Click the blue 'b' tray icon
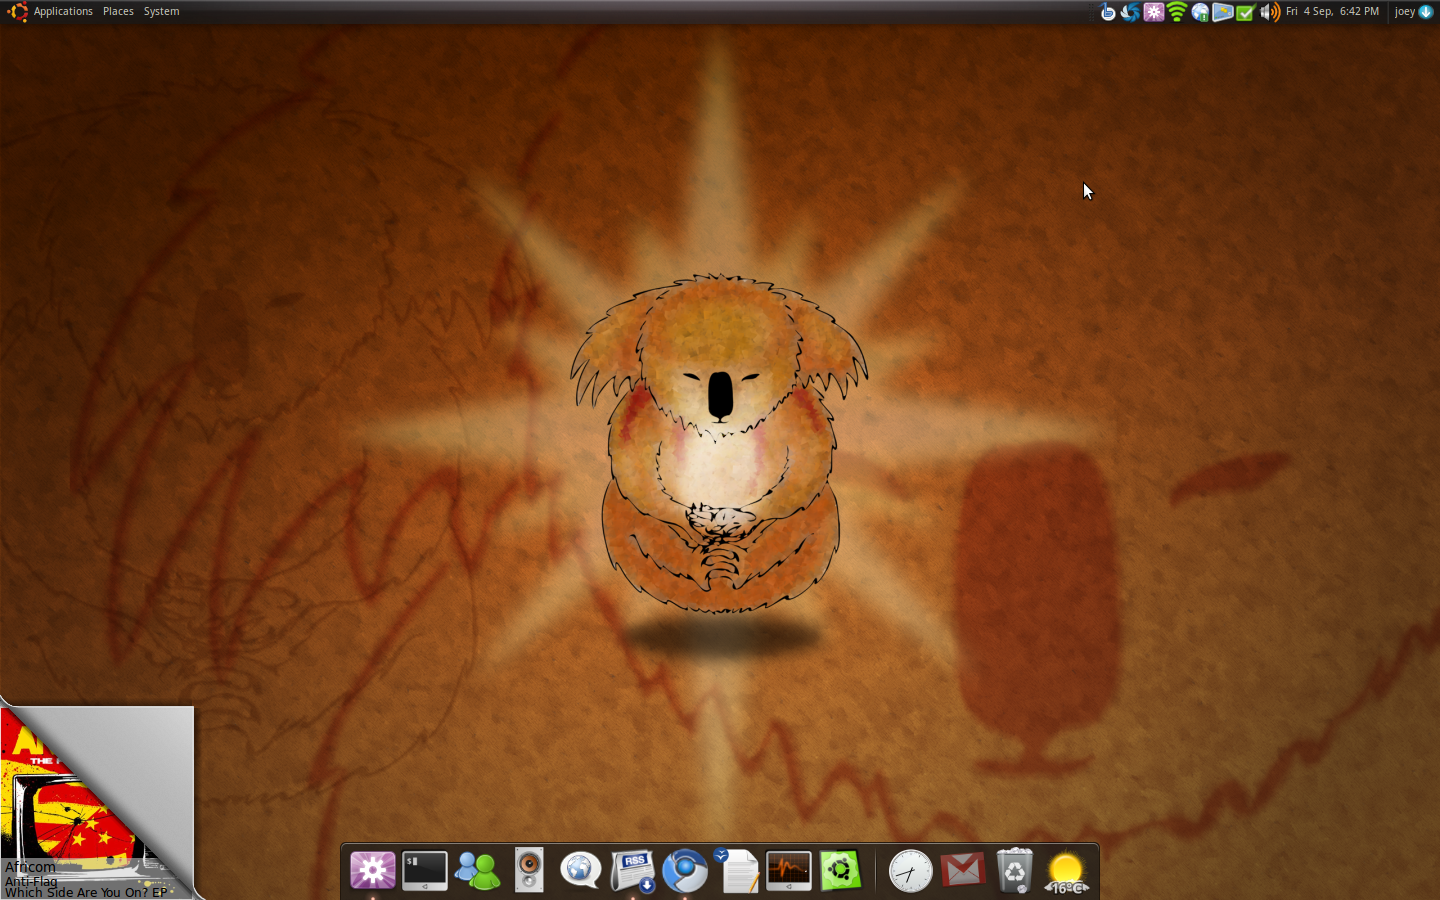This screenshot has width=1440, height=900. point(1107,12)
